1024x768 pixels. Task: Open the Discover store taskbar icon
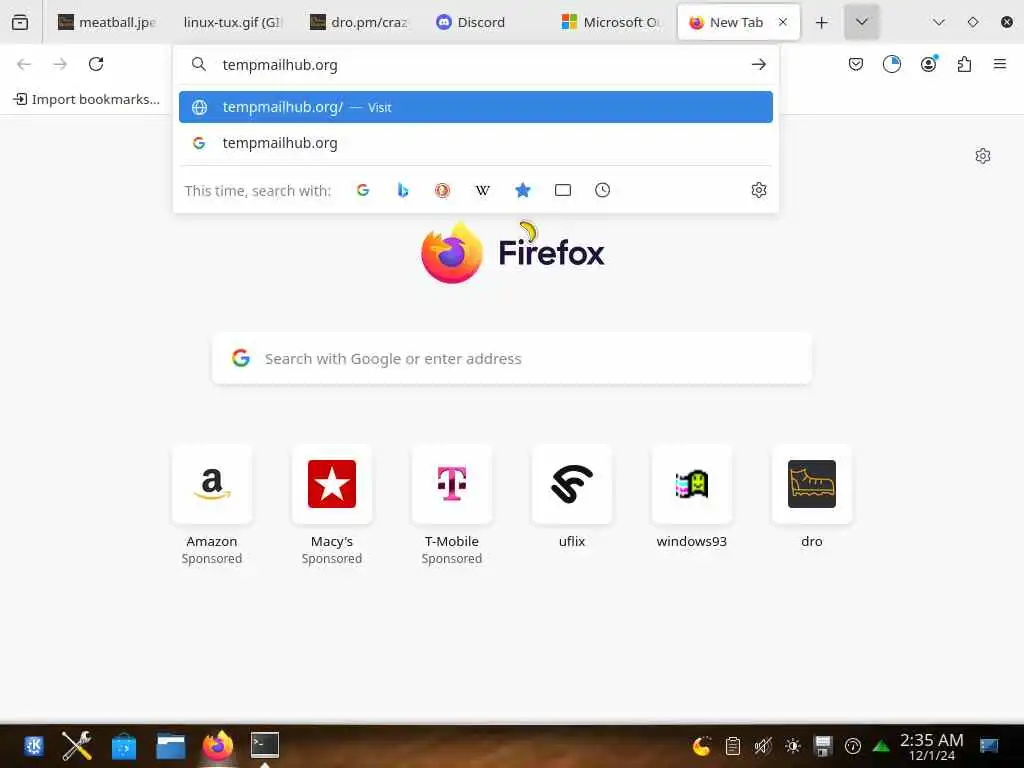tap(123, 745)
